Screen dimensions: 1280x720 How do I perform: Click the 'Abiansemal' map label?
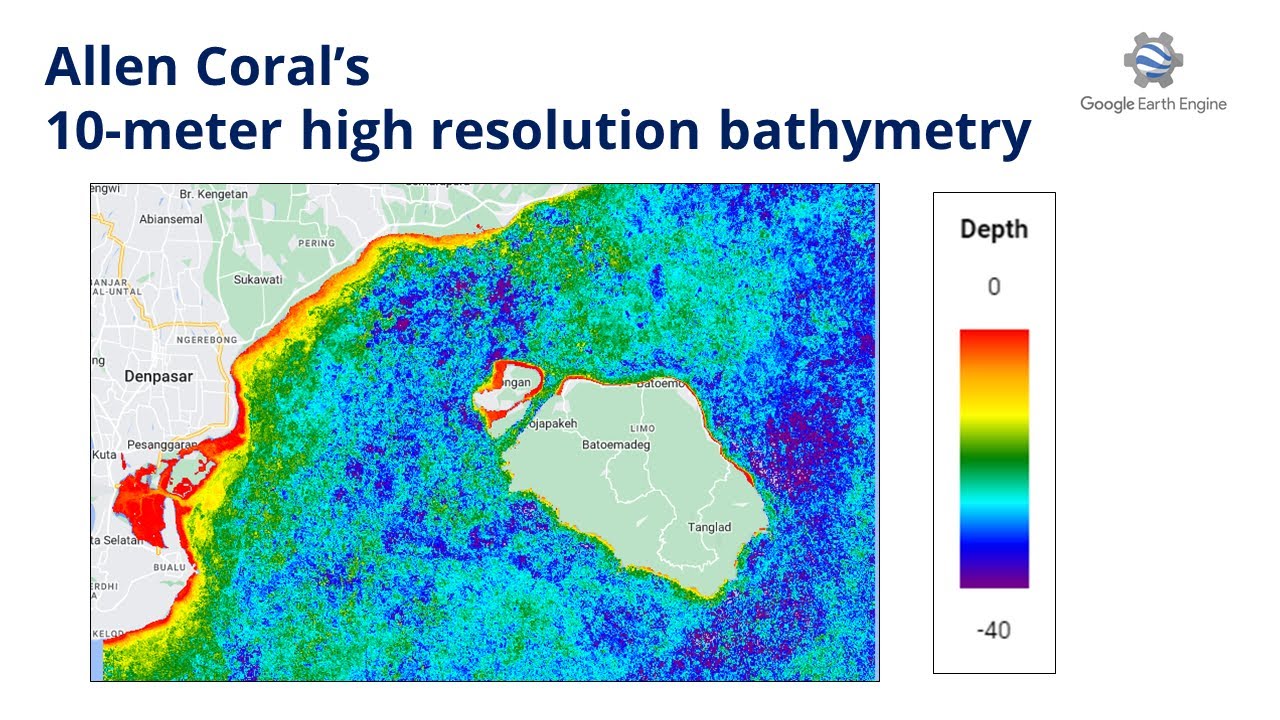171,219
